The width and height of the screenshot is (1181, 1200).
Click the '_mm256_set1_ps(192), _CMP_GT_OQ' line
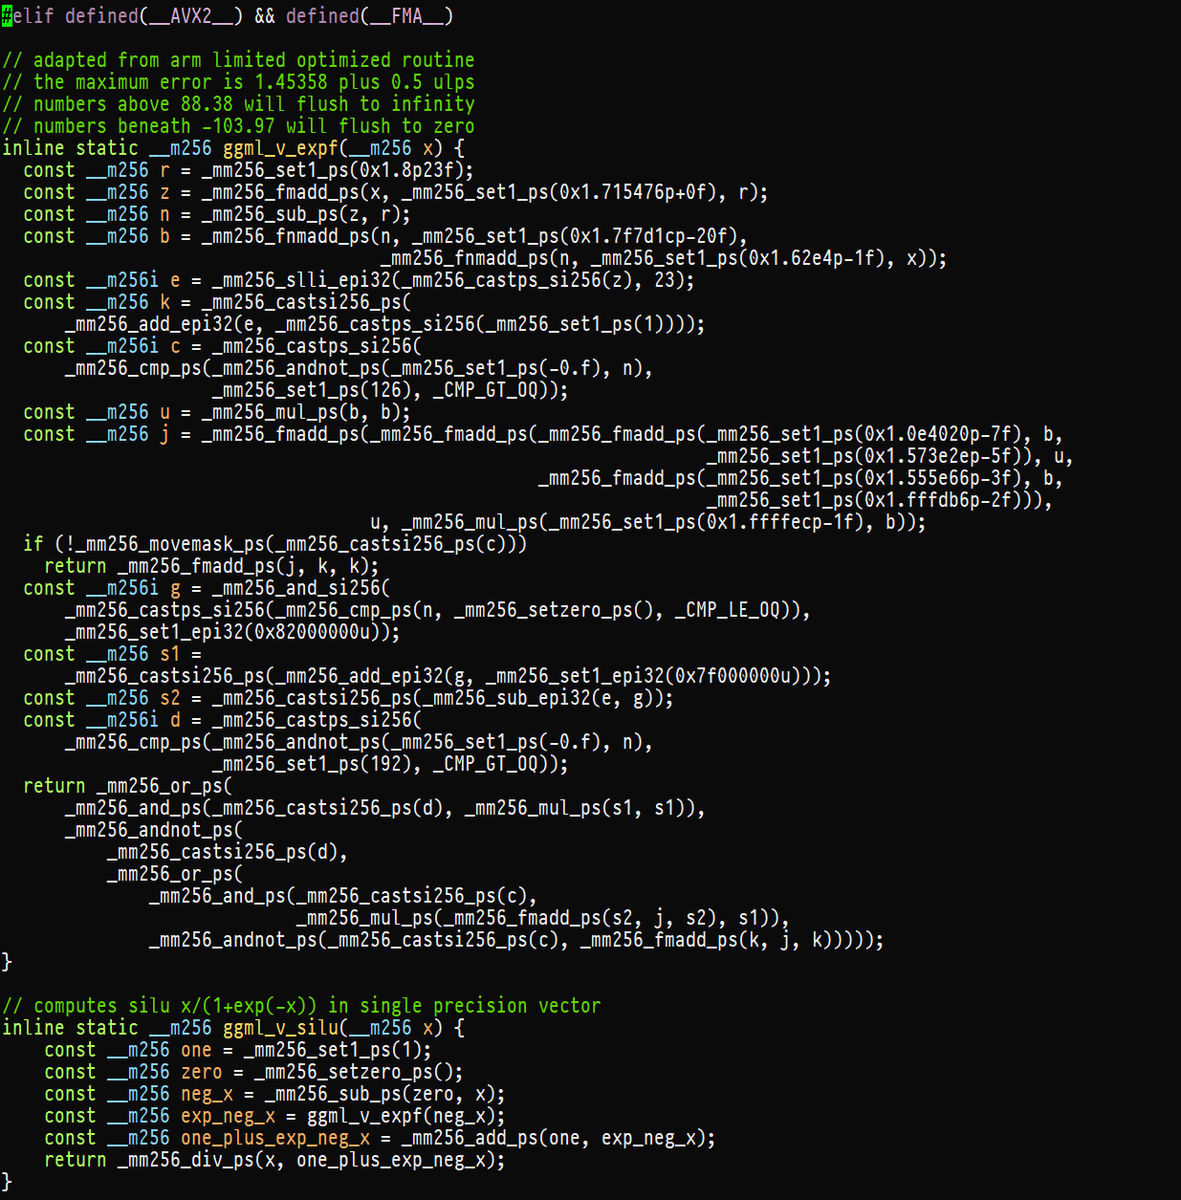(x=390, y=764)
